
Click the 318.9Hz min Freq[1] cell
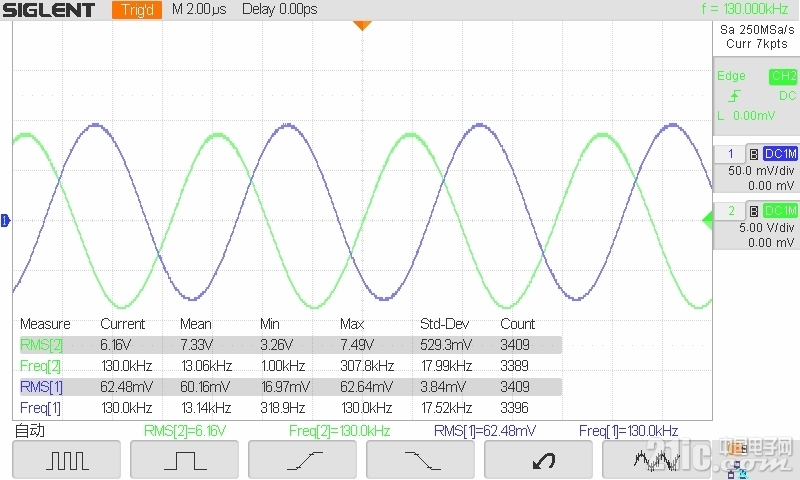(x=282, y=408)
